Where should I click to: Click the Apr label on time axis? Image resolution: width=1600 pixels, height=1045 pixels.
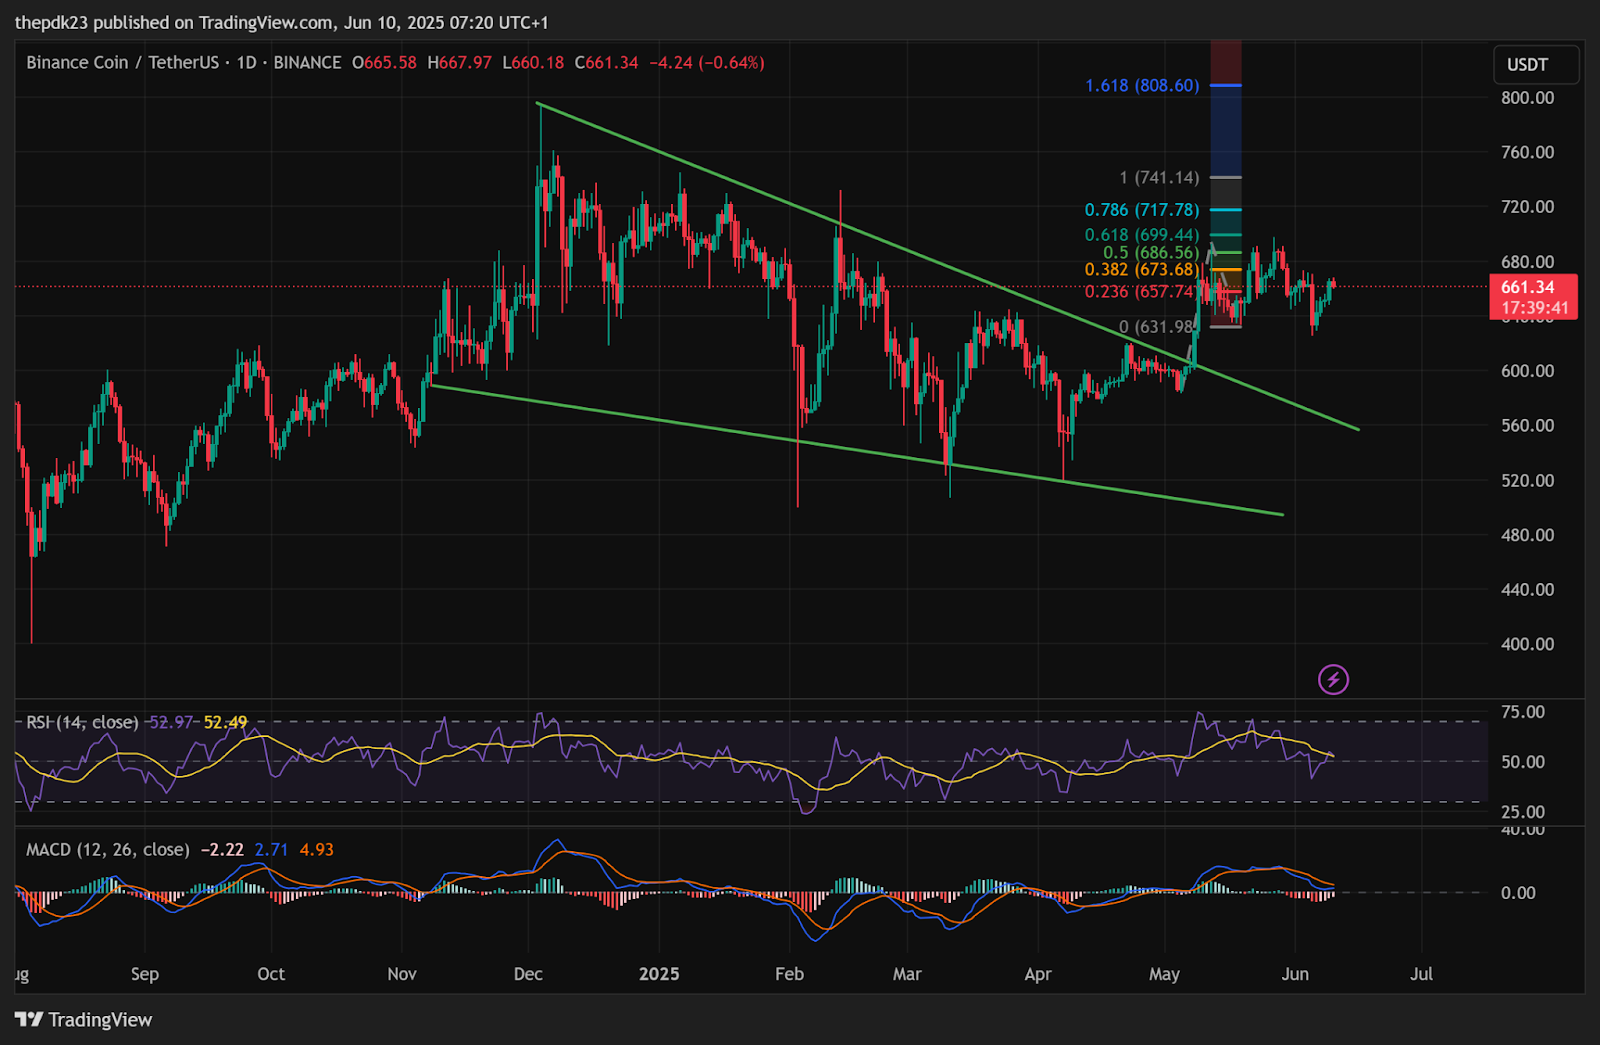pyautogui.click(x=1038, y=974)
